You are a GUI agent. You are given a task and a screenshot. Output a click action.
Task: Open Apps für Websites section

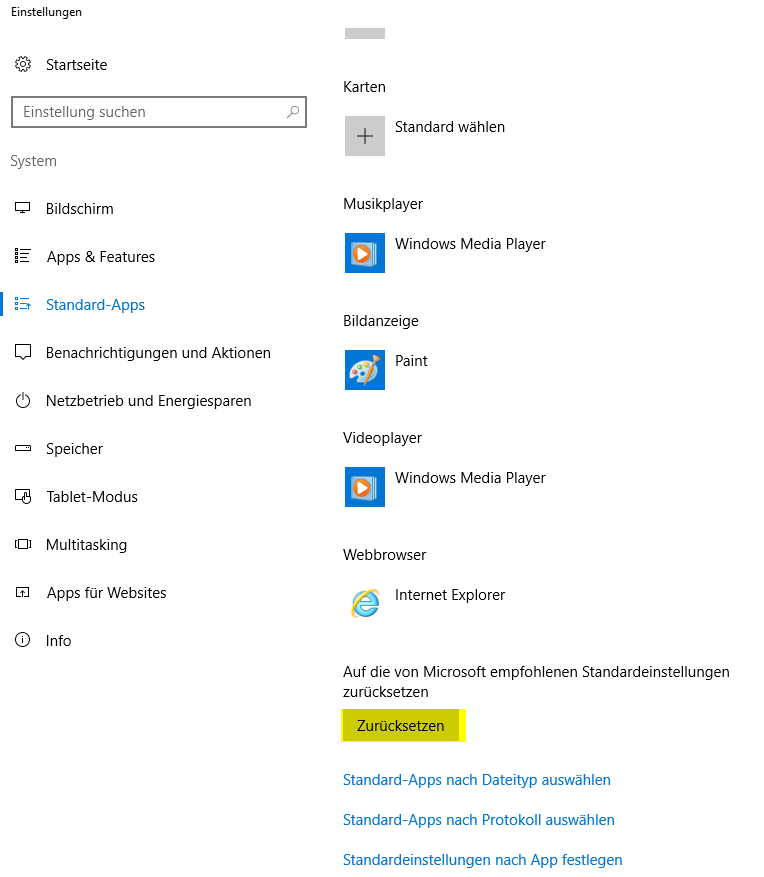[x=106, y=593]
